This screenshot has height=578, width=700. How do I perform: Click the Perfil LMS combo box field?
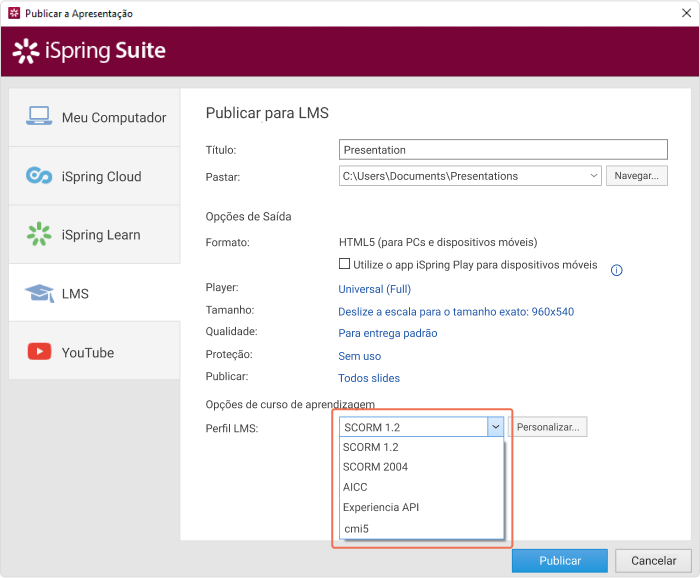tap(421, 427)
